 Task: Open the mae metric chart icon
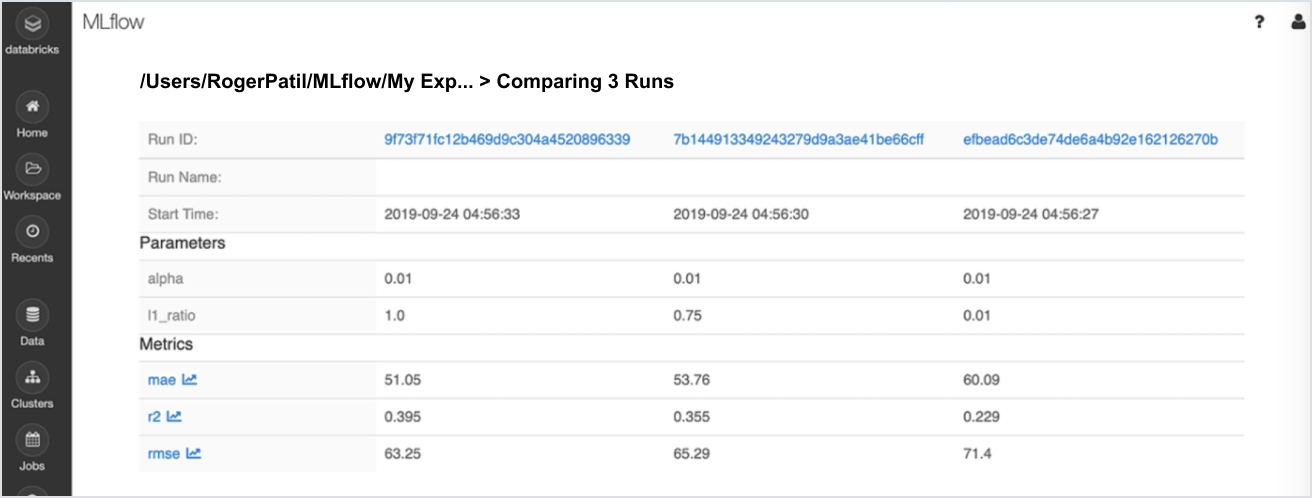point(190,380)
